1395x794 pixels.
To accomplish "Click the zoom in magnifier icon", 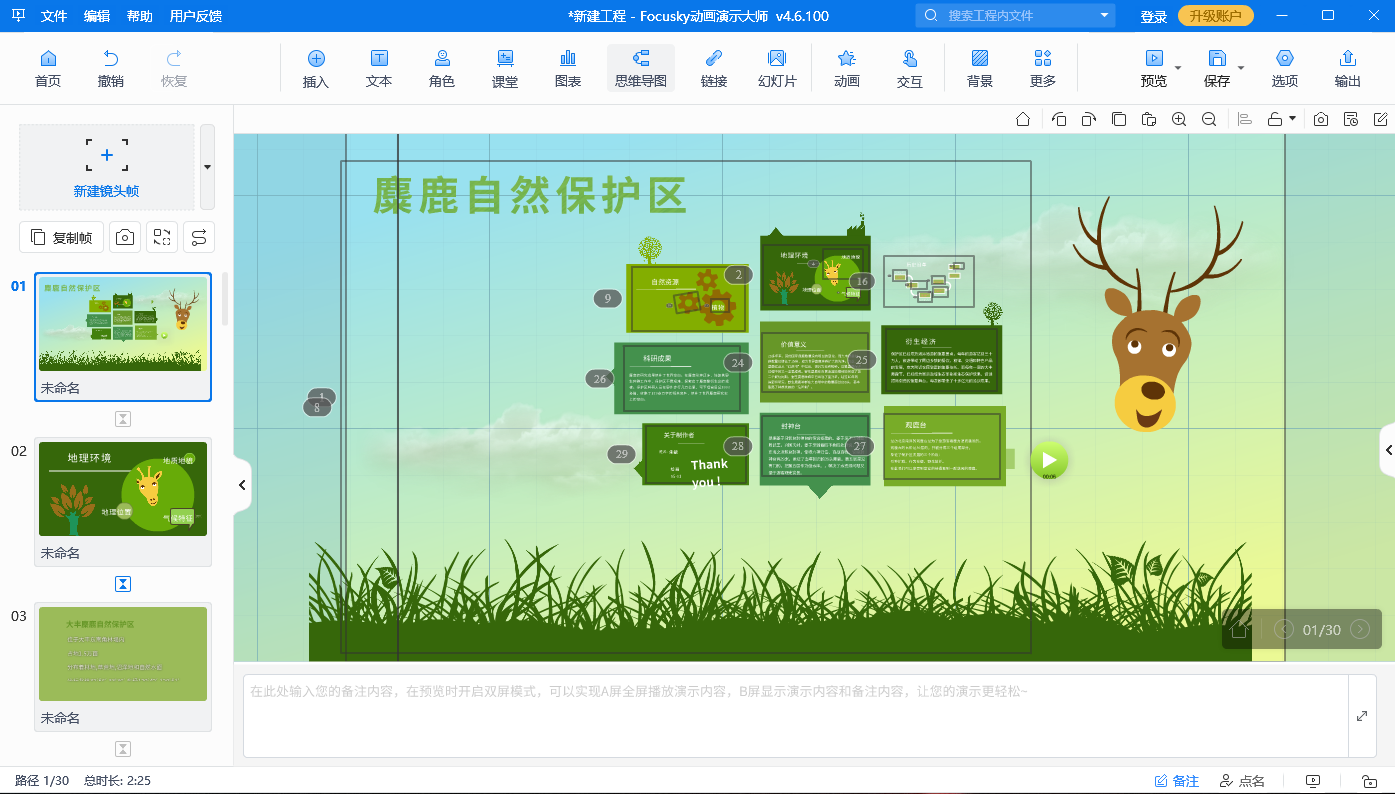I will point(1179,119).
